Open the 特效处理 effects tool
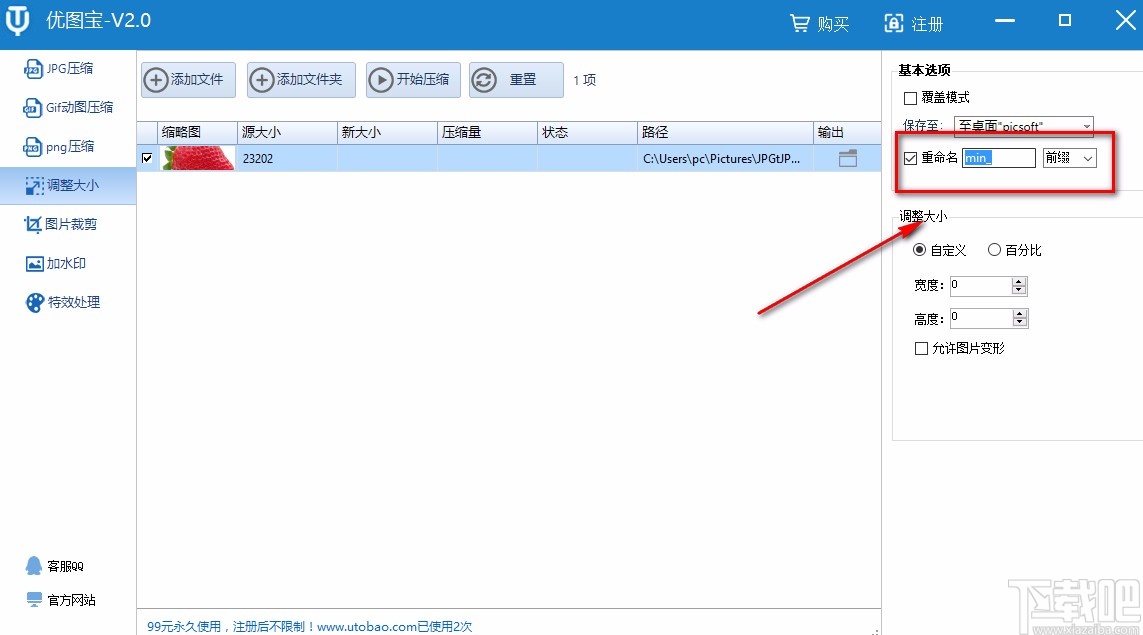This screenshot has width=1143, height=635. coord(62,302)
